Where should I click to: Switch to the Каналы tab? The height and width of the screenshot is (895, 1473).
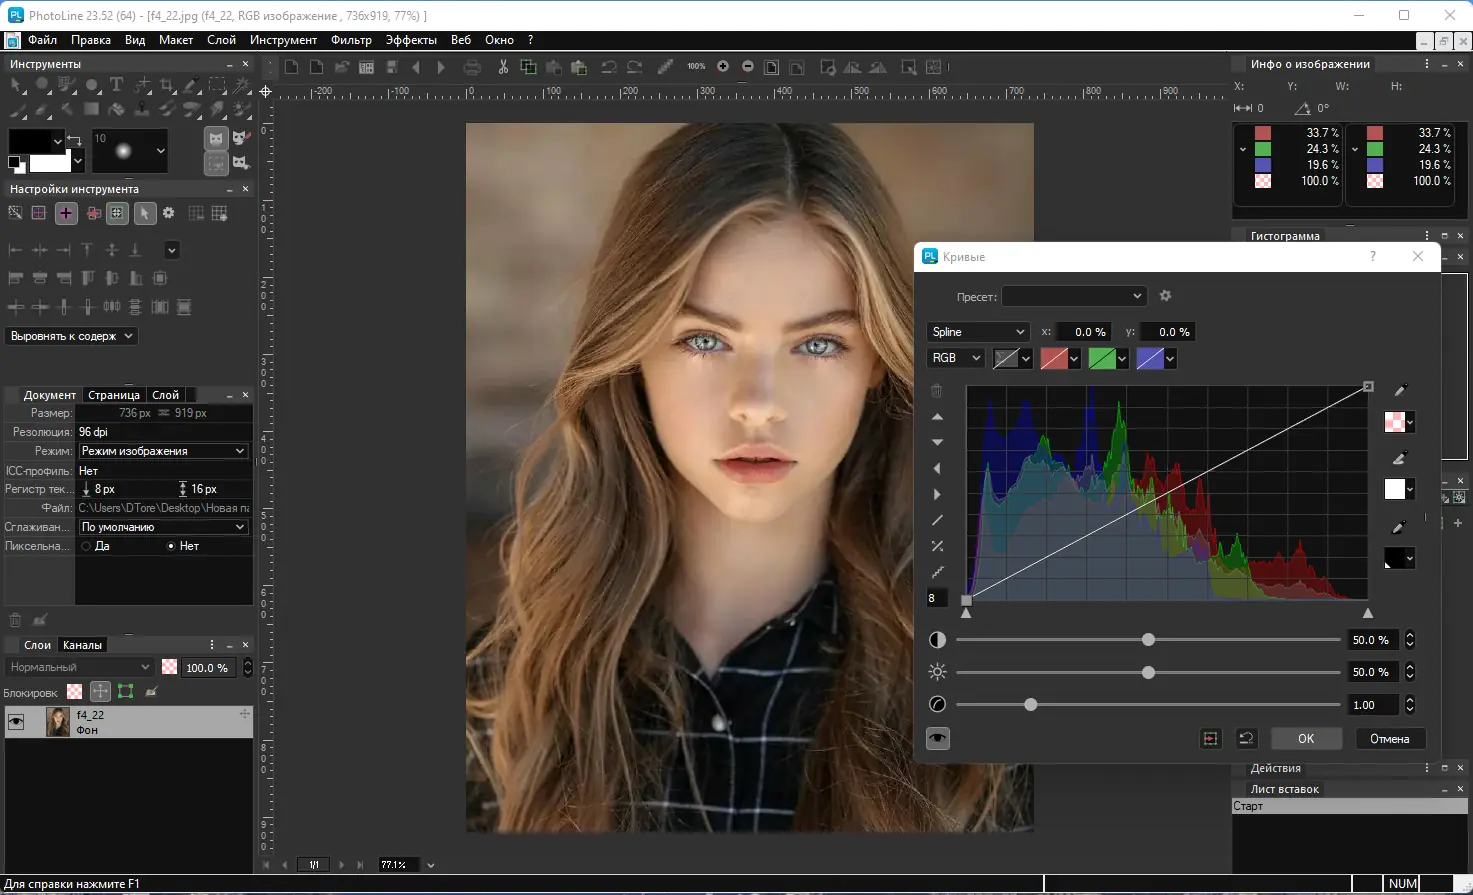pos(82,645)
